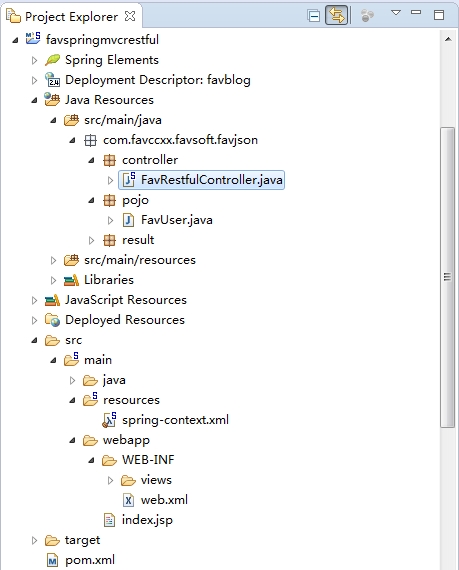459x570 pixels.
Task: Click the web.xml file icon
Action: pyautogui.click(x=128, y=500)
